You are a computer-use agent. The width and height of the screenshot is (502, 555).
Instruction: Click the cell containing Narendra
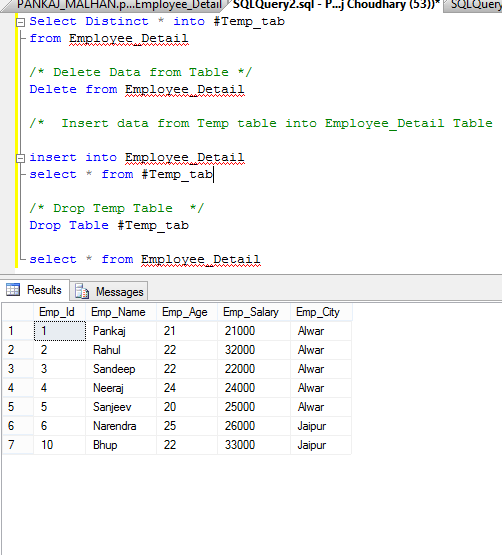(121, 426)
